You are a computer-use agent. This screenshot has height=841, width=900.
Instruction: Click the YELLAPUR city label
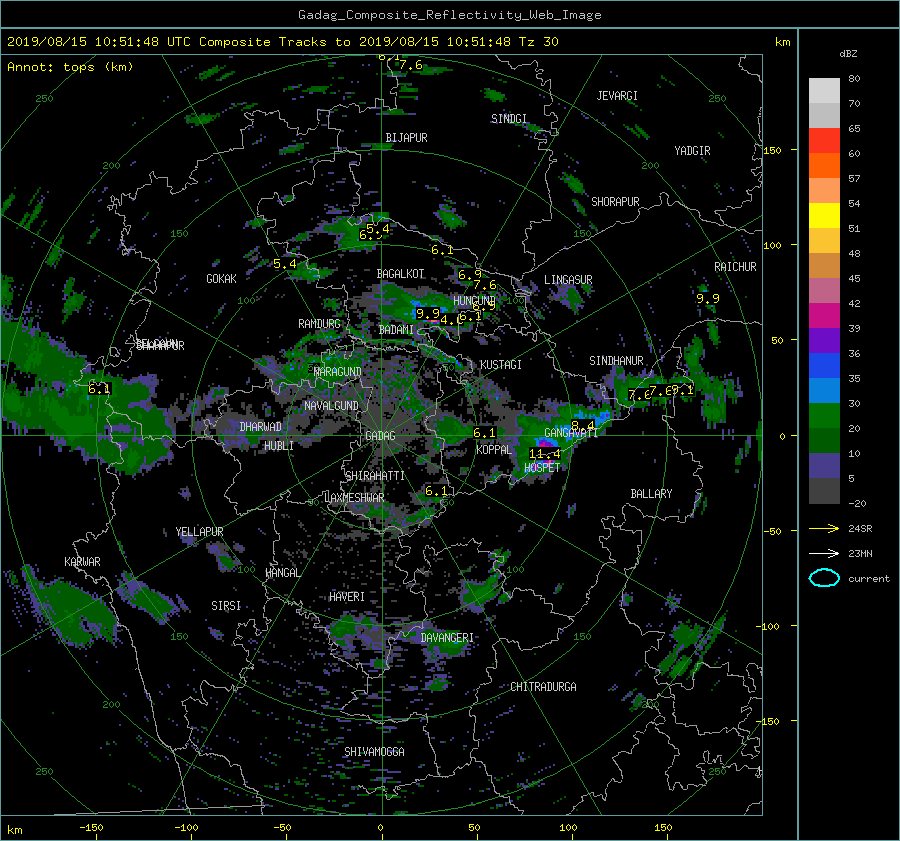pos(199,532)
